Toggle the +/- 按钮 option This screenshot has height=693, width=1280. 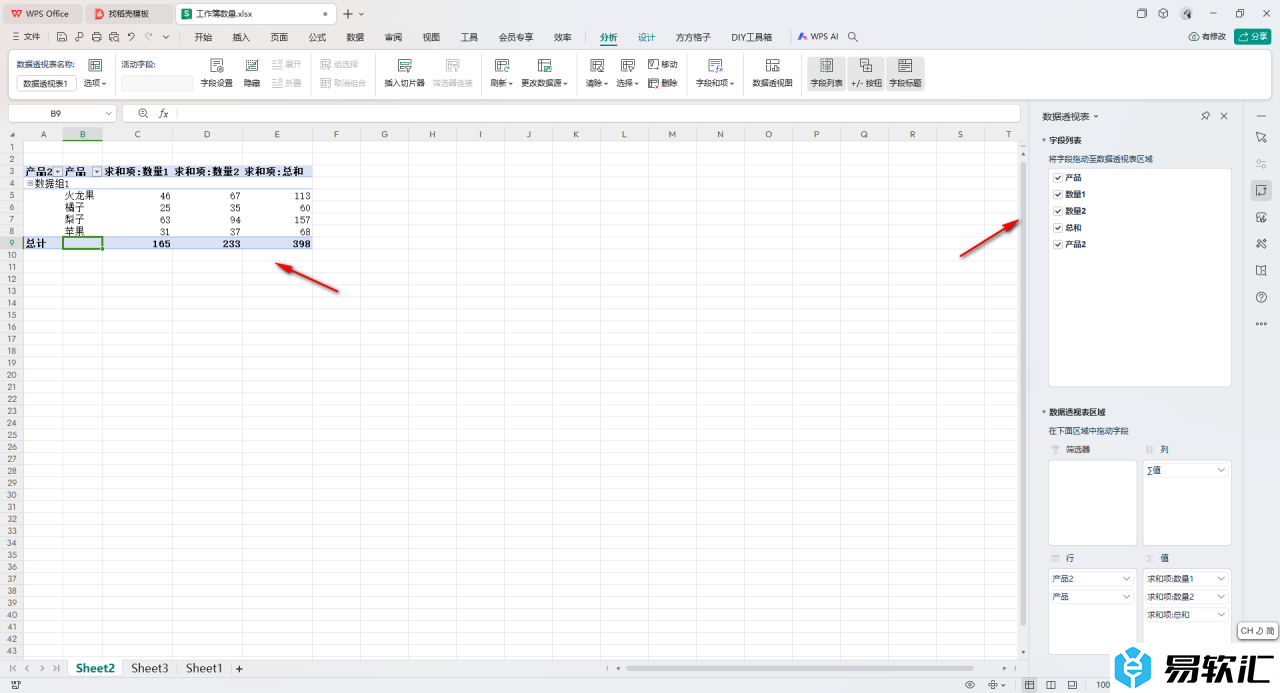tap(866, 73)
